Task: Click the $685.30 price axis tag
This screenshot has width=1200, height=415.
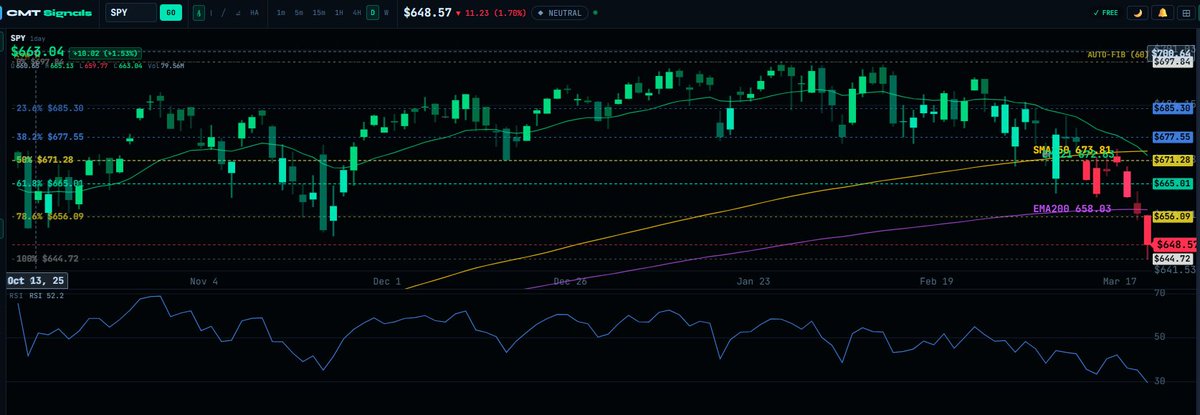Action: pyautogui.click(x=1174, y=108)
